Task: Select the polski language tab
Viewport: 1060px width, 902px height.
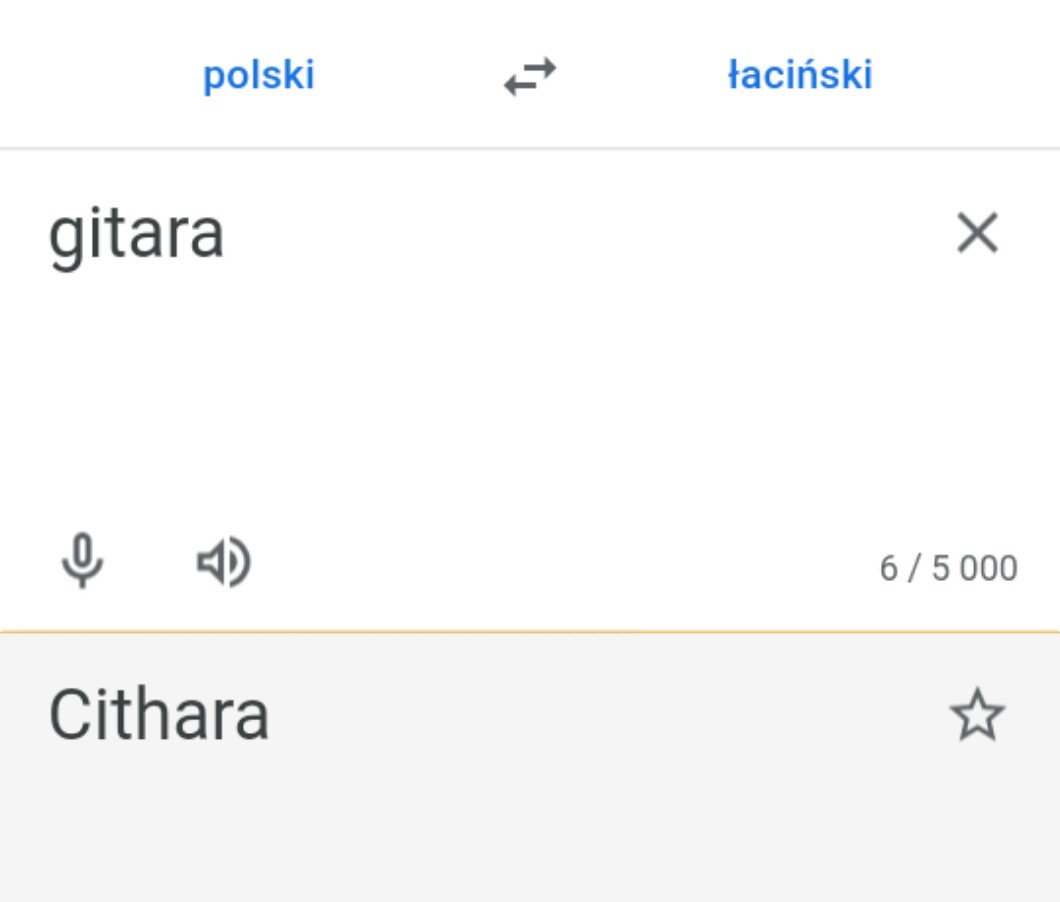Action: 259,76
